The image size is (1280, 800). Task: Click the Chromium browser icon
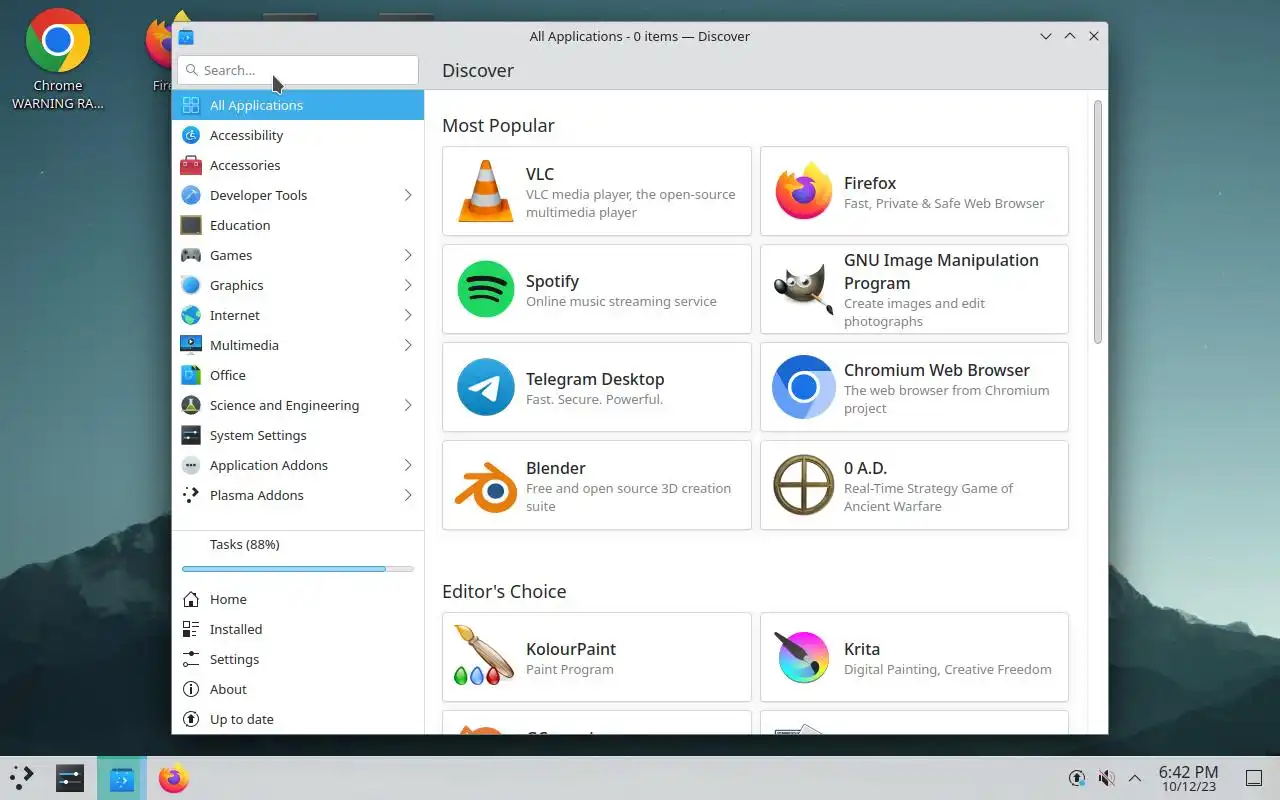[804, 387]
